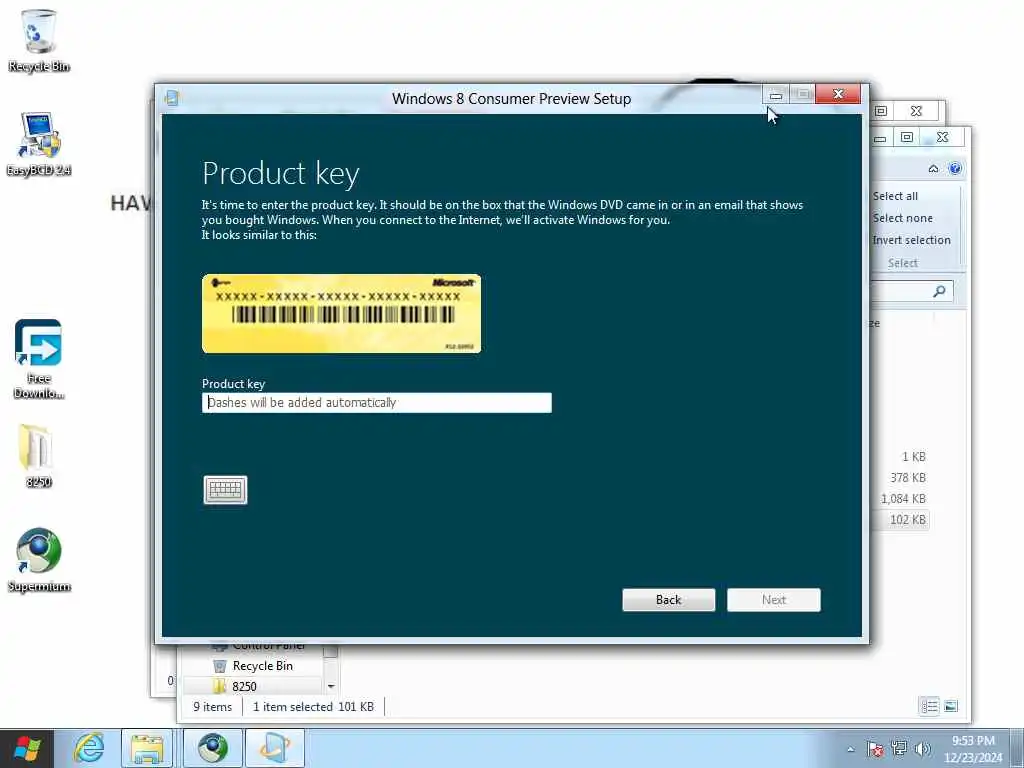The width and height of the screenshot is (1024, 768).
Task: Click the Action Center flag tray icon
Action: coord(875,749)
